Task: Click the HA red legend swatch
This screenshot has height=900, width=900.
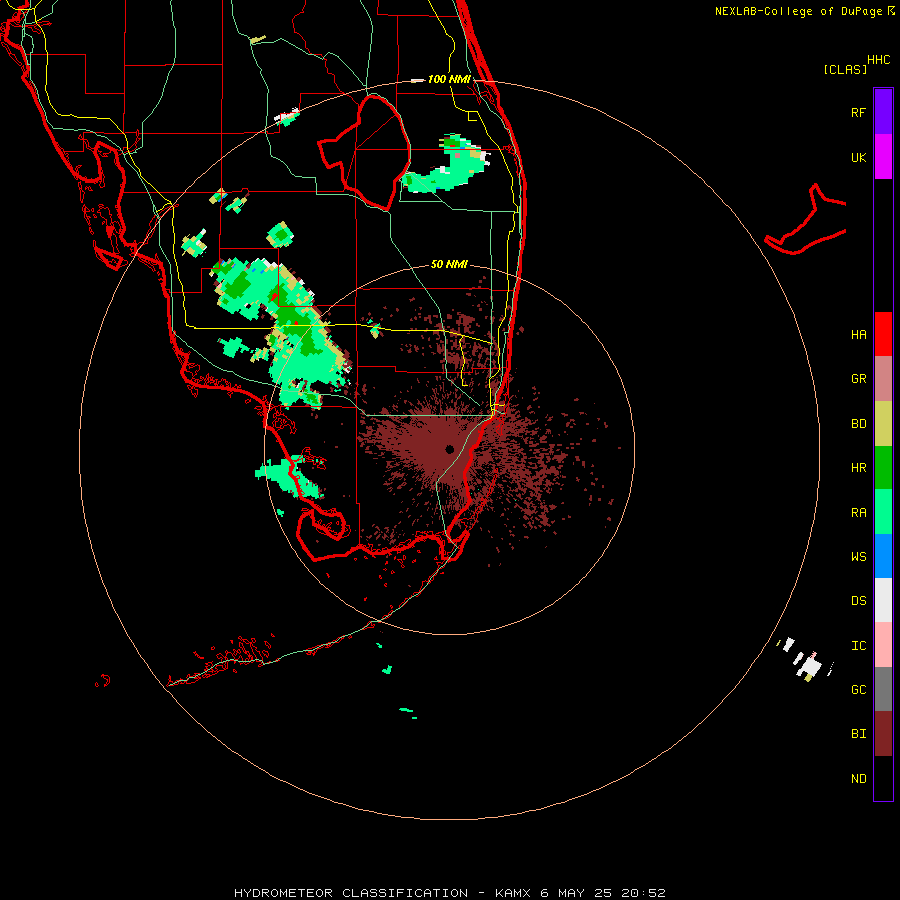Action: click(883, 334)
